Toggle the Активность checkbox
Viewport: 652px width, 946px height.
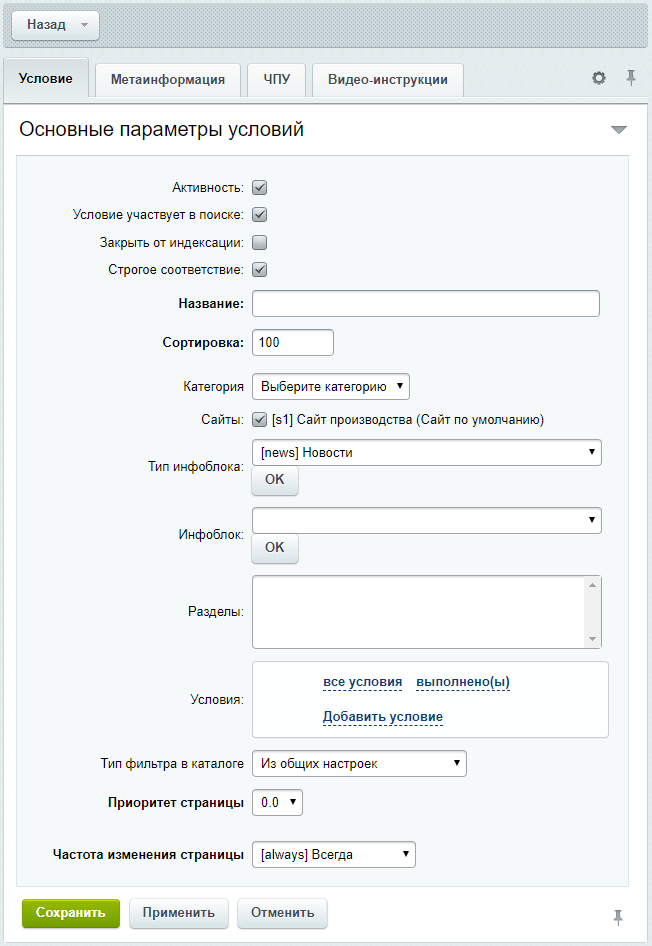tap(259, 188)
